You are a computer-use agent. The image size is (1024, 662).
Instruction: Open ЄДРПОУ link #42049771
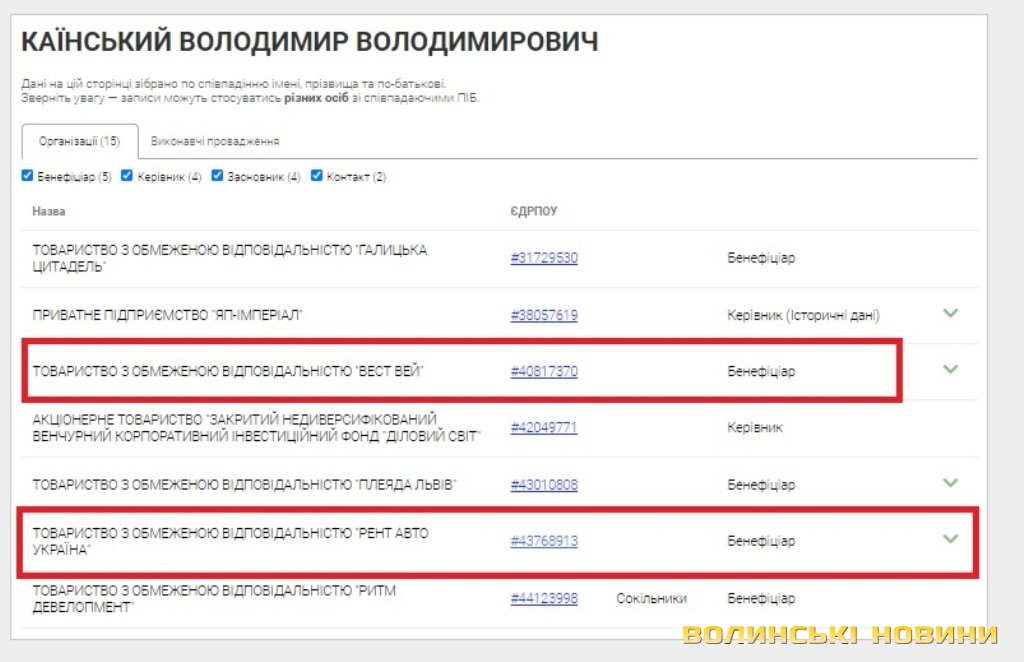[544, 428]
